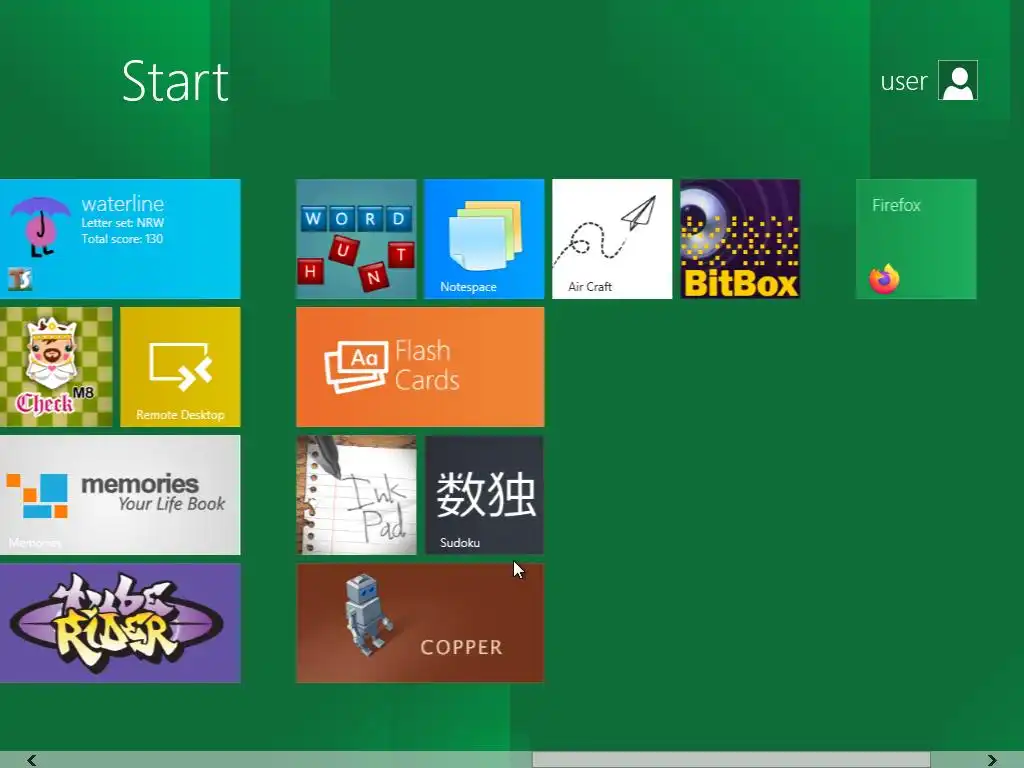Launch the Tube Rider game tile

pyautogui.click(x=120, y=623)
